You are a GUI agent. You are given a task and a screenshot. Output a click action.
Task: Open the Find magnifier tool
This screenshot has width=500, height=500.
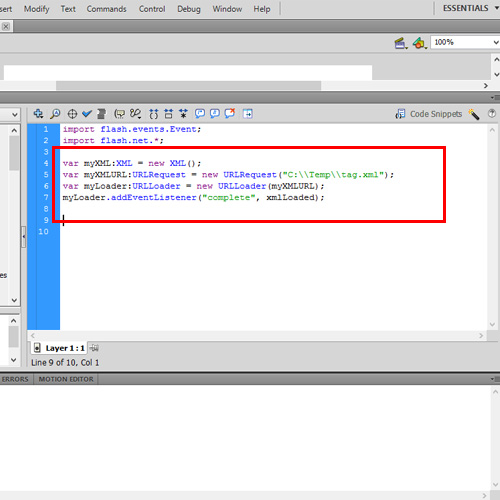[55, 114]
